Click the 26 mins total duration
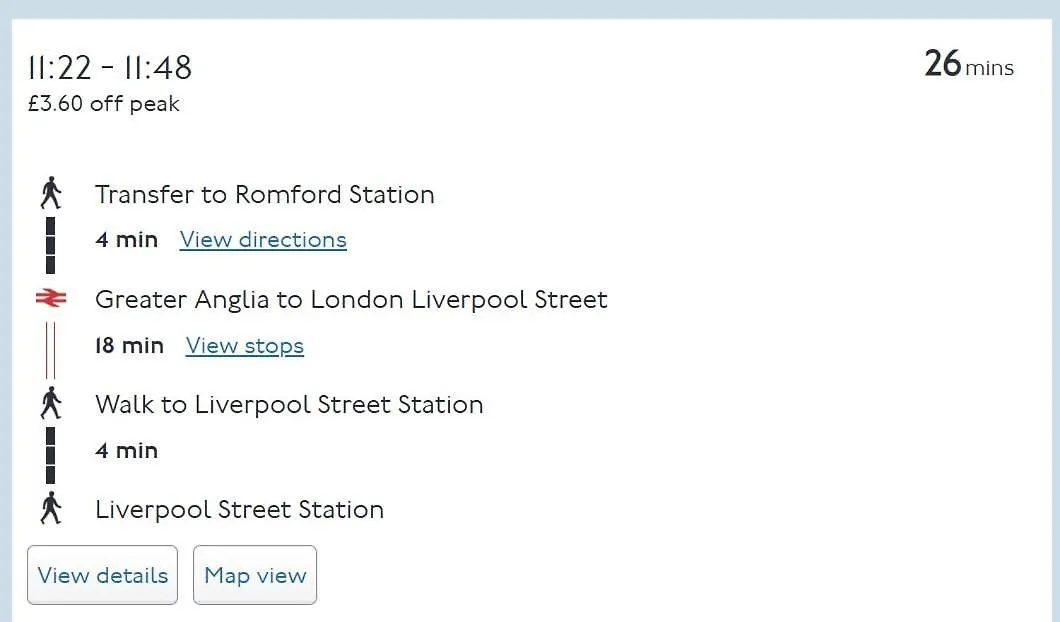The image size is (1060, 622). coord(969,65)
